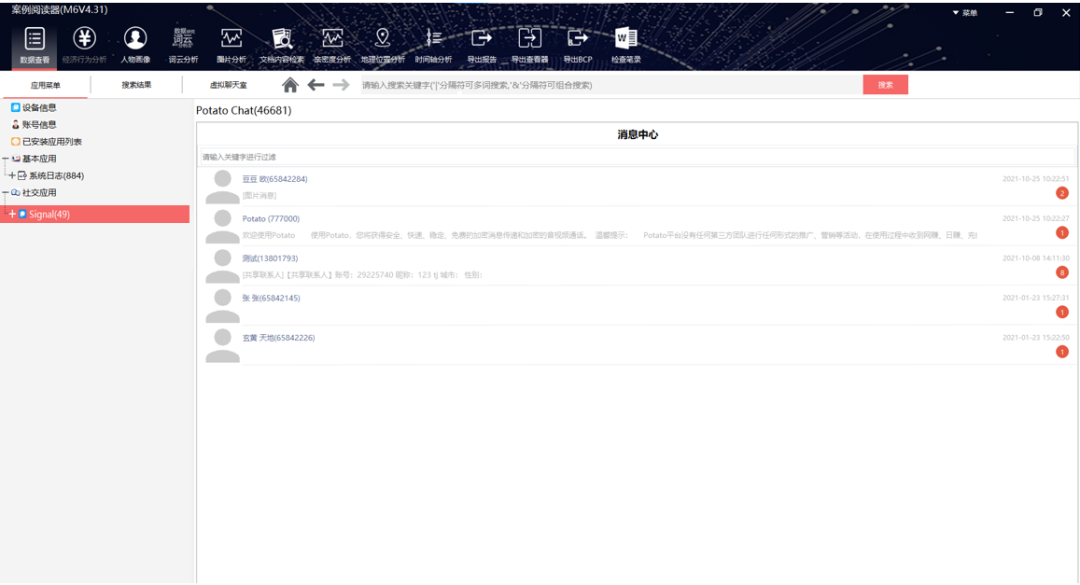Image resolution: width=1080 pixels, height=585 pixels.
Task: Select the Signal(49) tree item
Action: pyautogui.click(x=49, y=214)
